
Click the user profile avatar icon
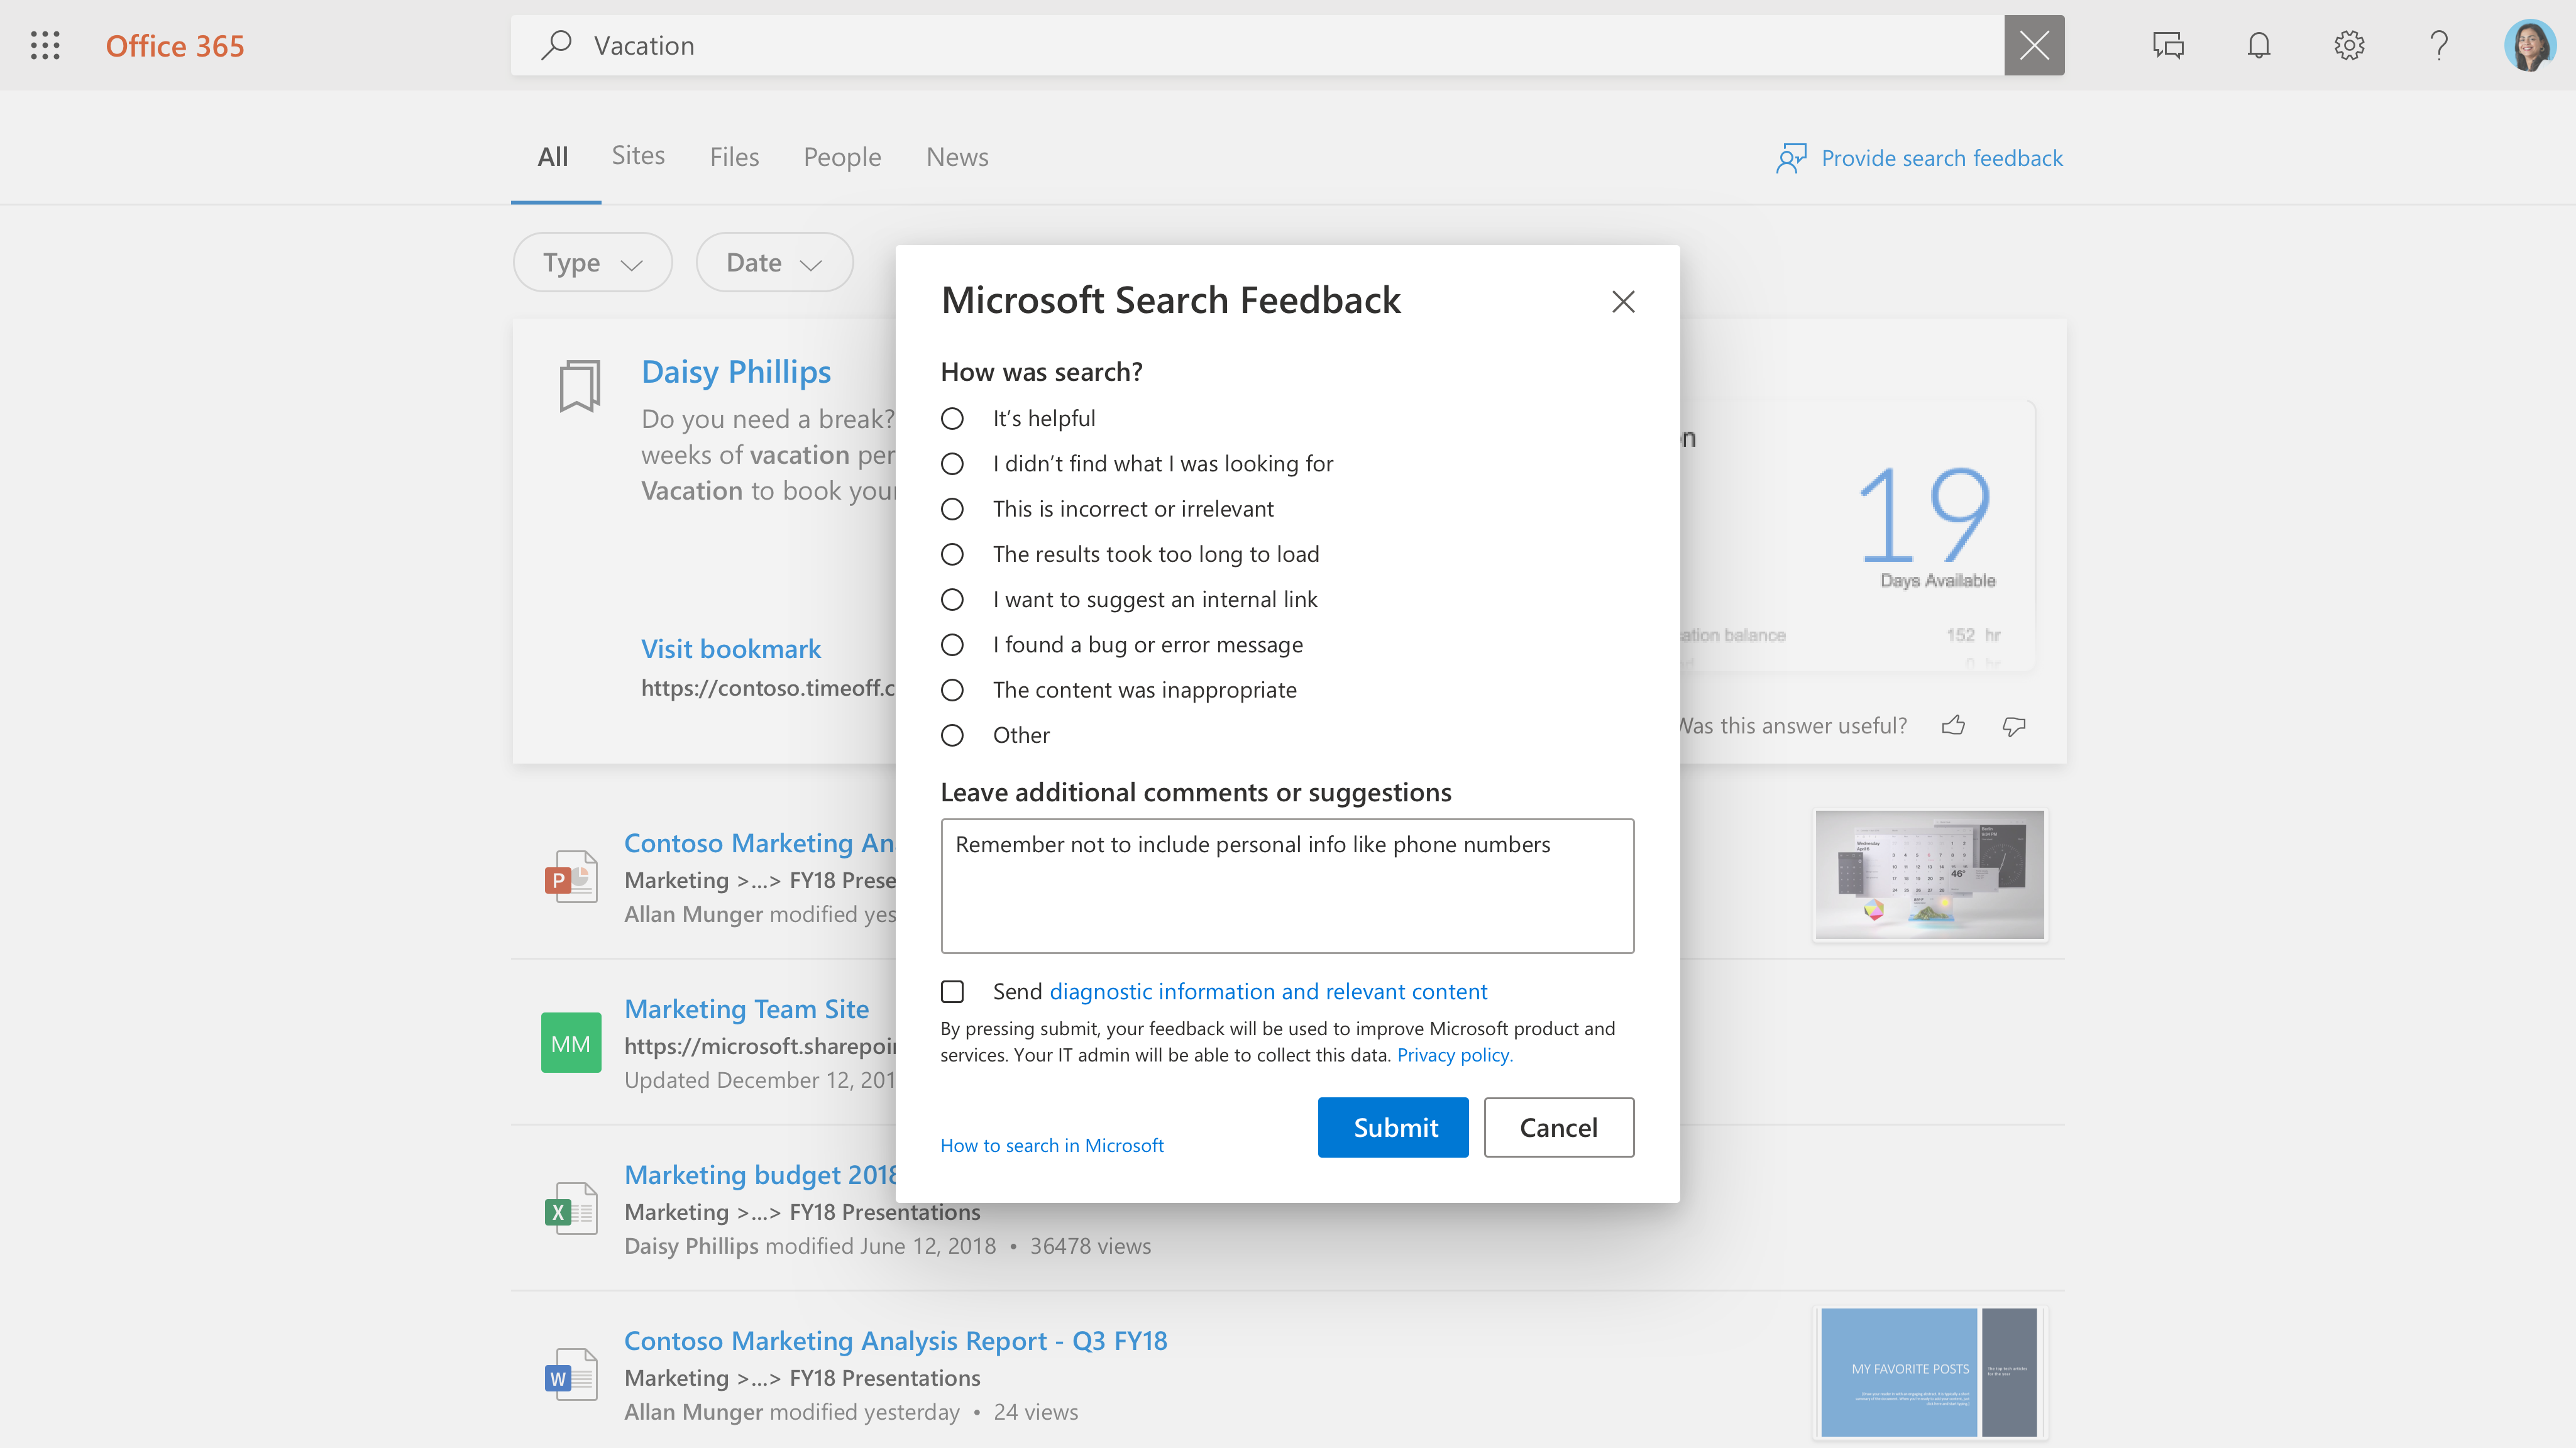(x=2524, y=44)
